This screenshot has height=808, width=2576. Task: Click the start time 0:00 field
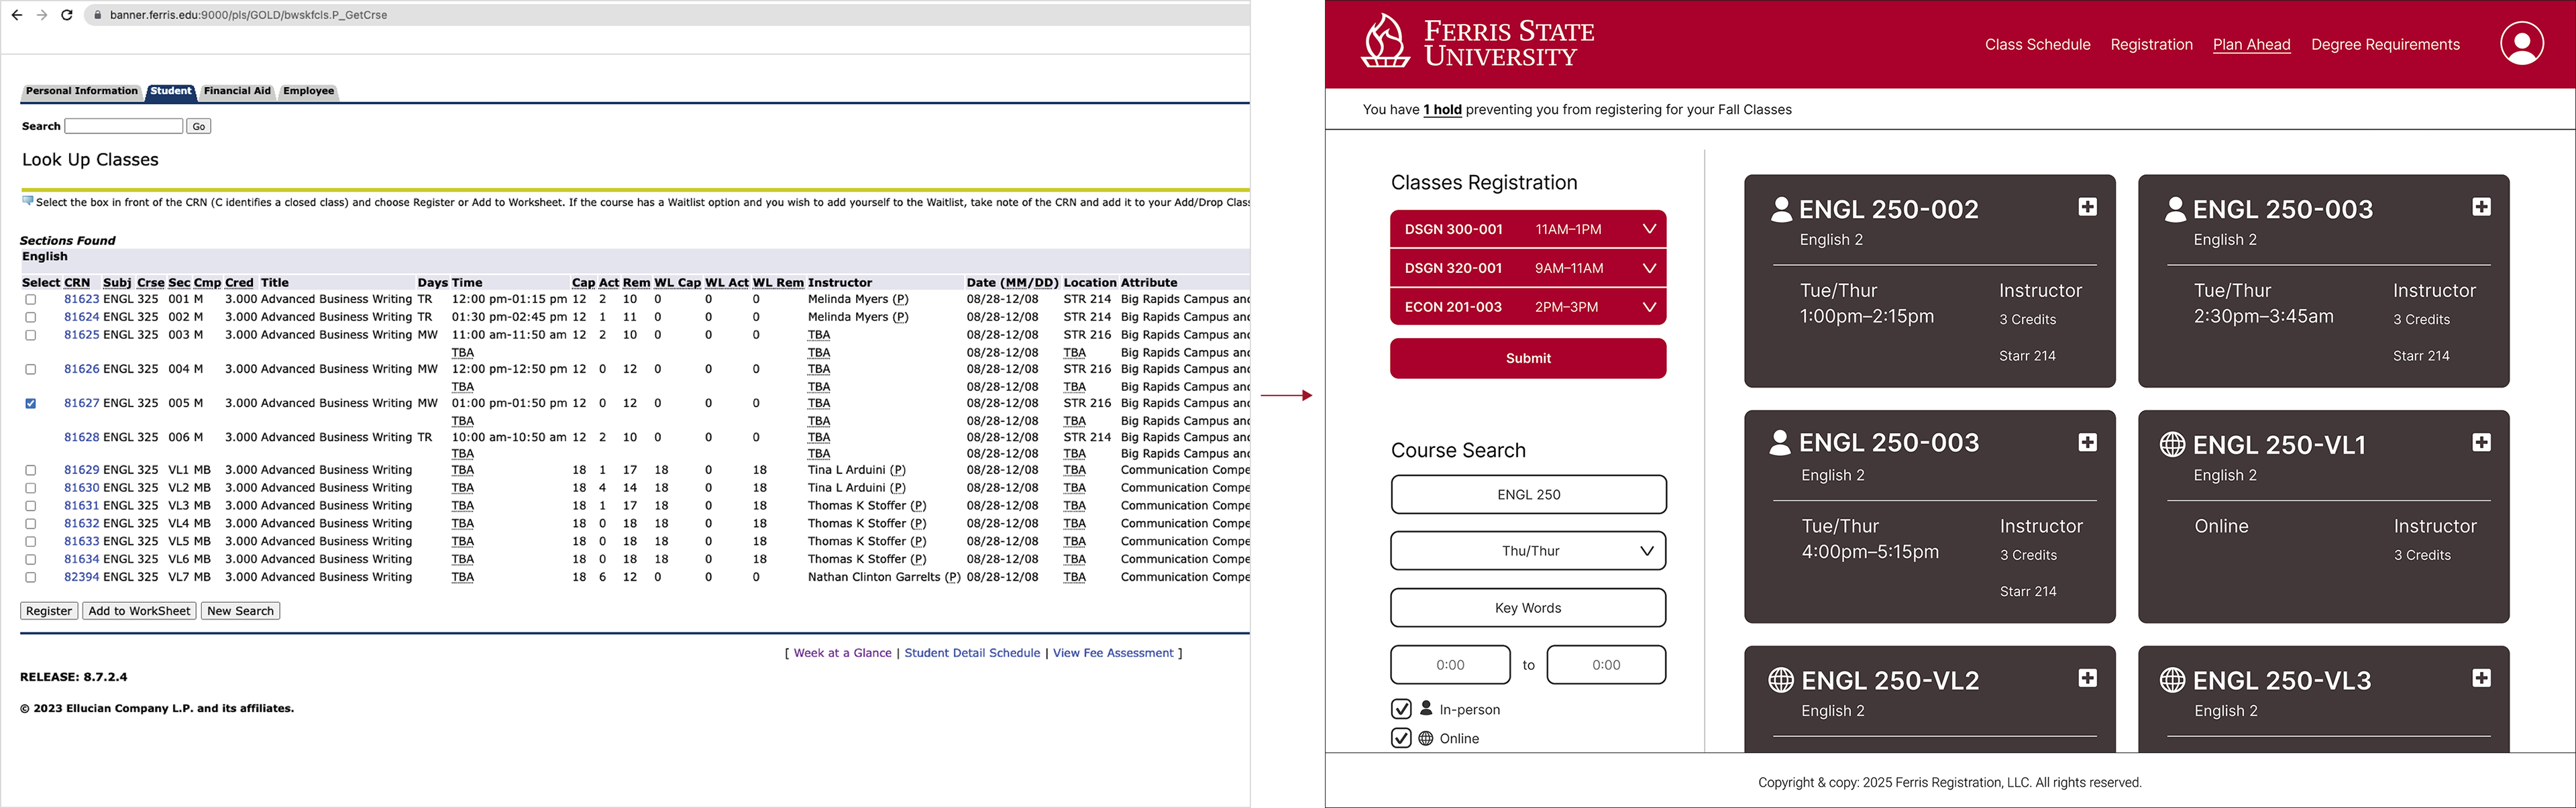[1450, 665]
